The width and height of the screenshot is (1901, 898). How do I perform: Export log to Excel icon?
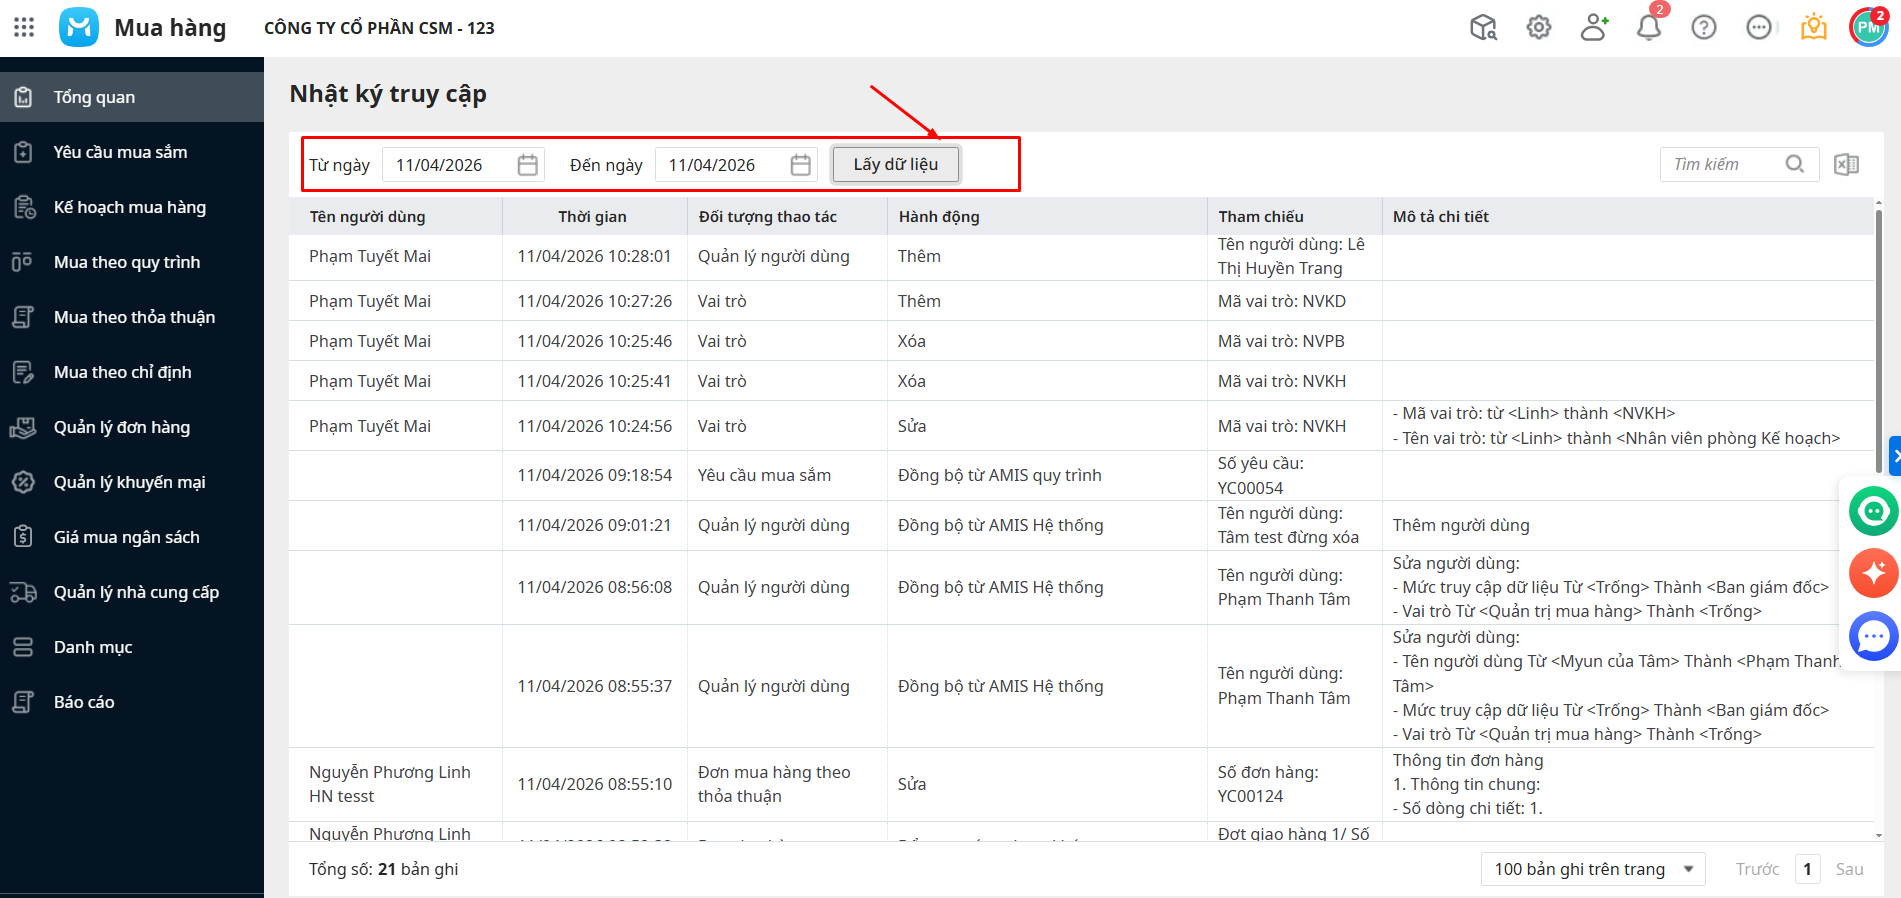pos(1846,164)
